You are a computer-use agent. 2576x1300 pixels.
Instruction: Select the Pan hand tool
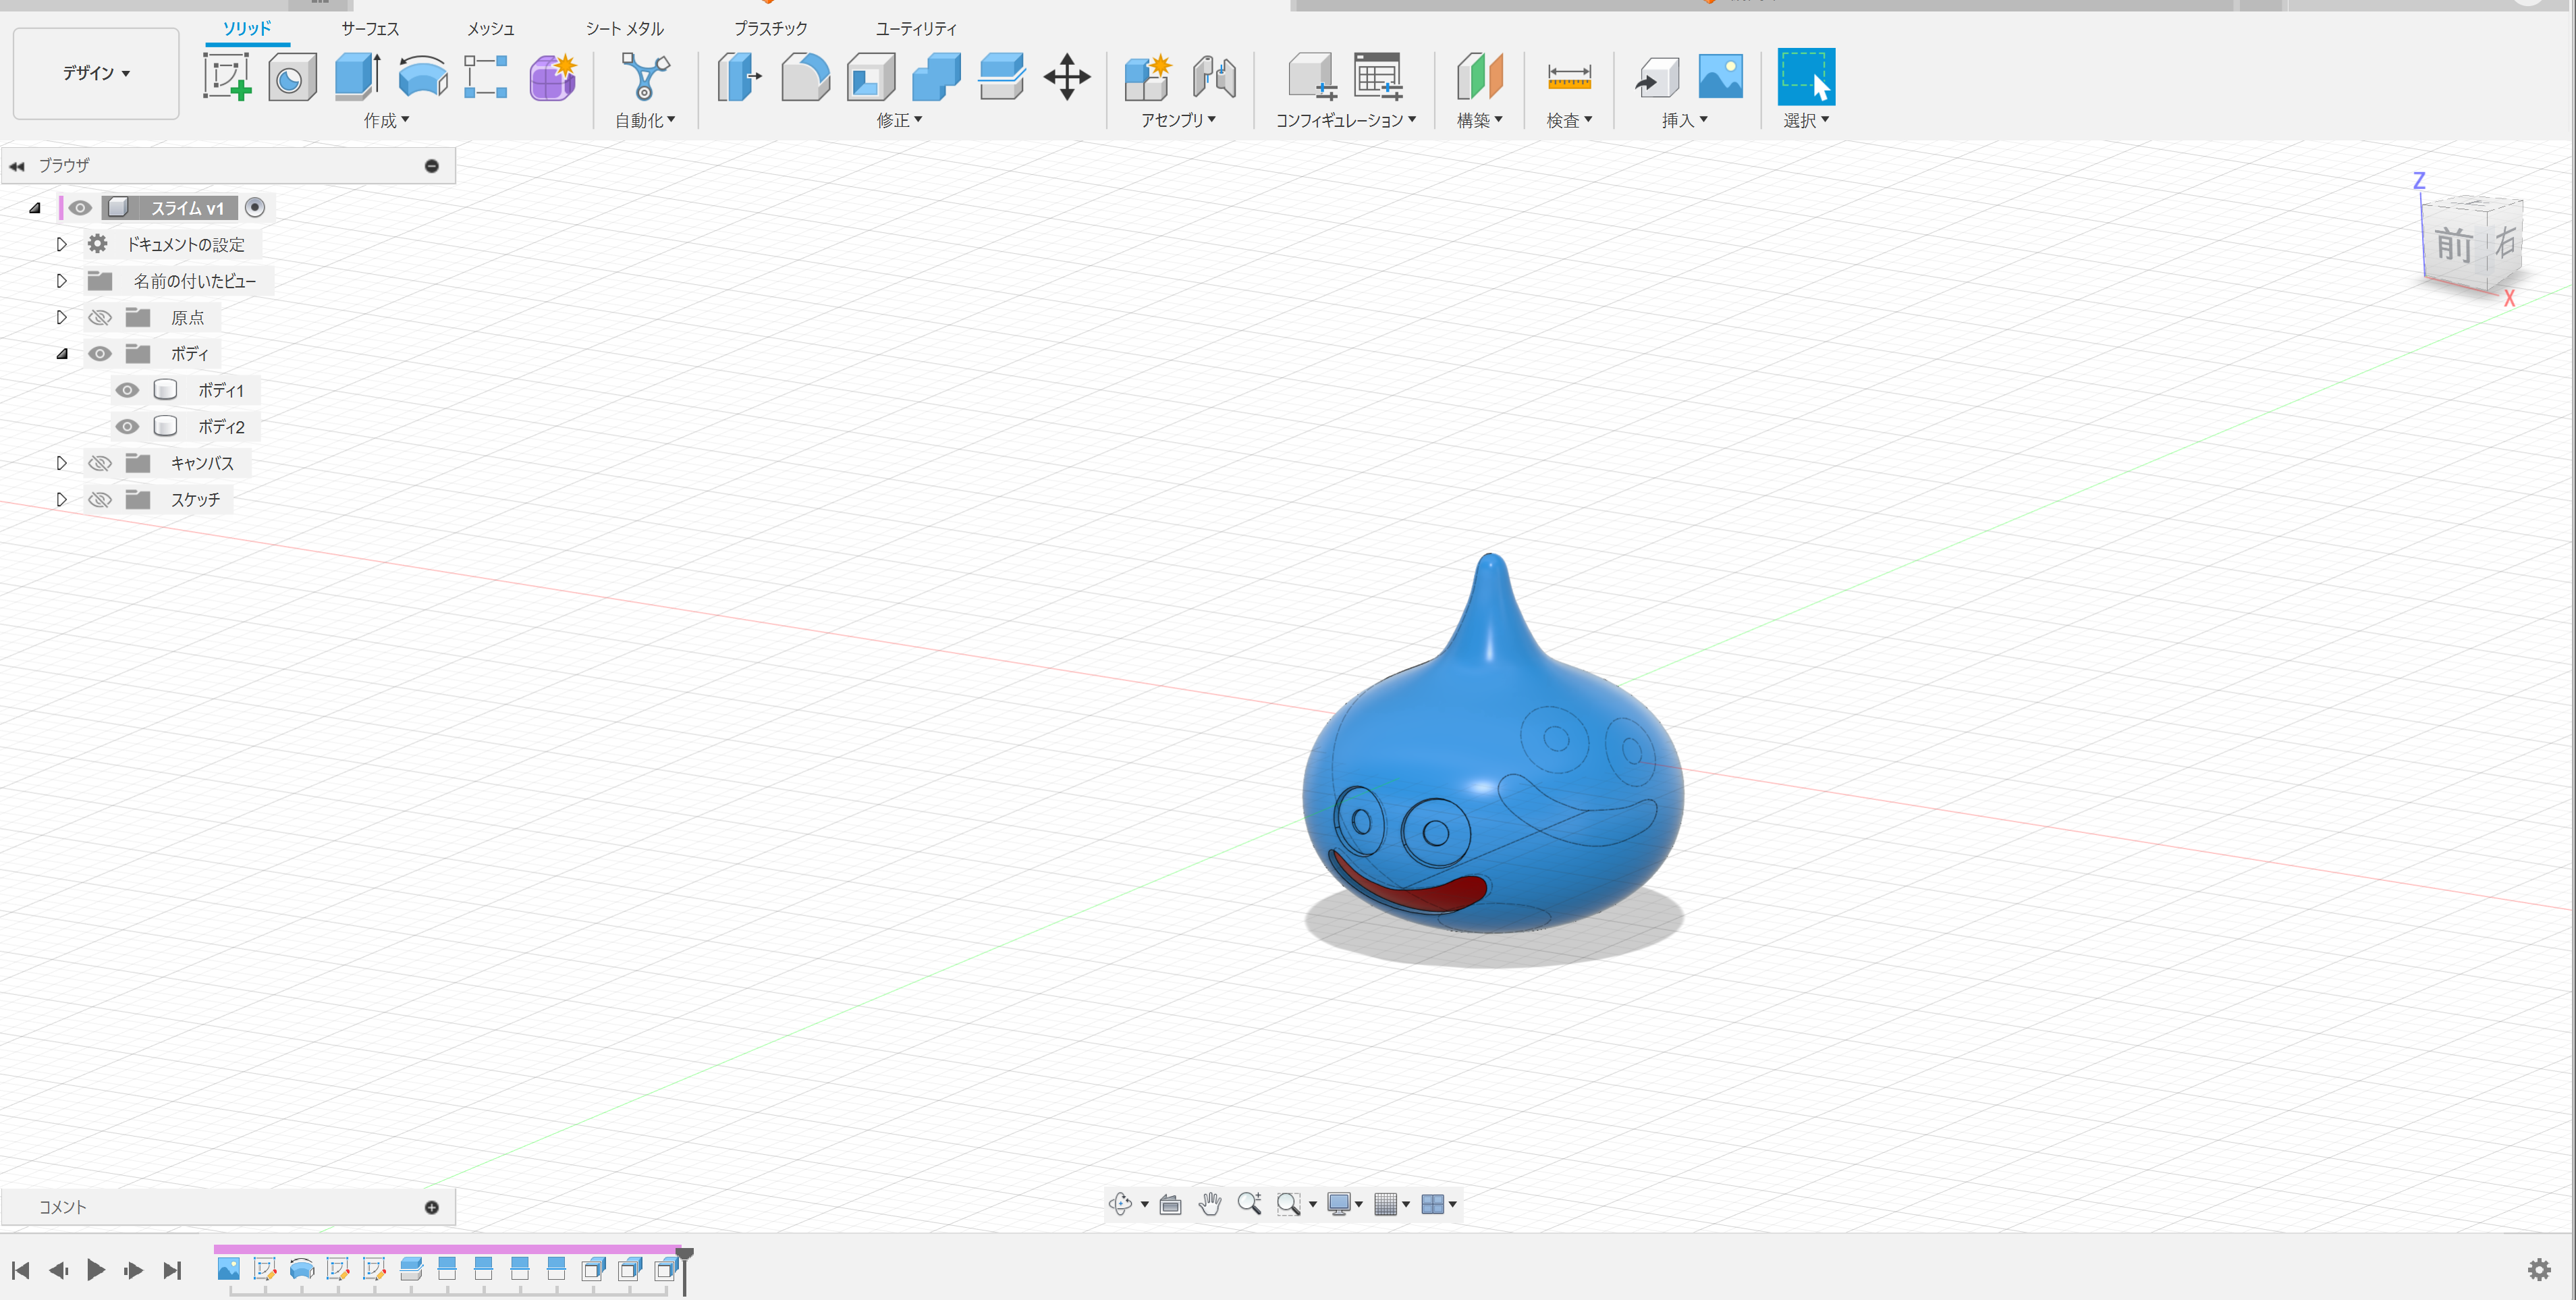[x=1210, y=1204]
